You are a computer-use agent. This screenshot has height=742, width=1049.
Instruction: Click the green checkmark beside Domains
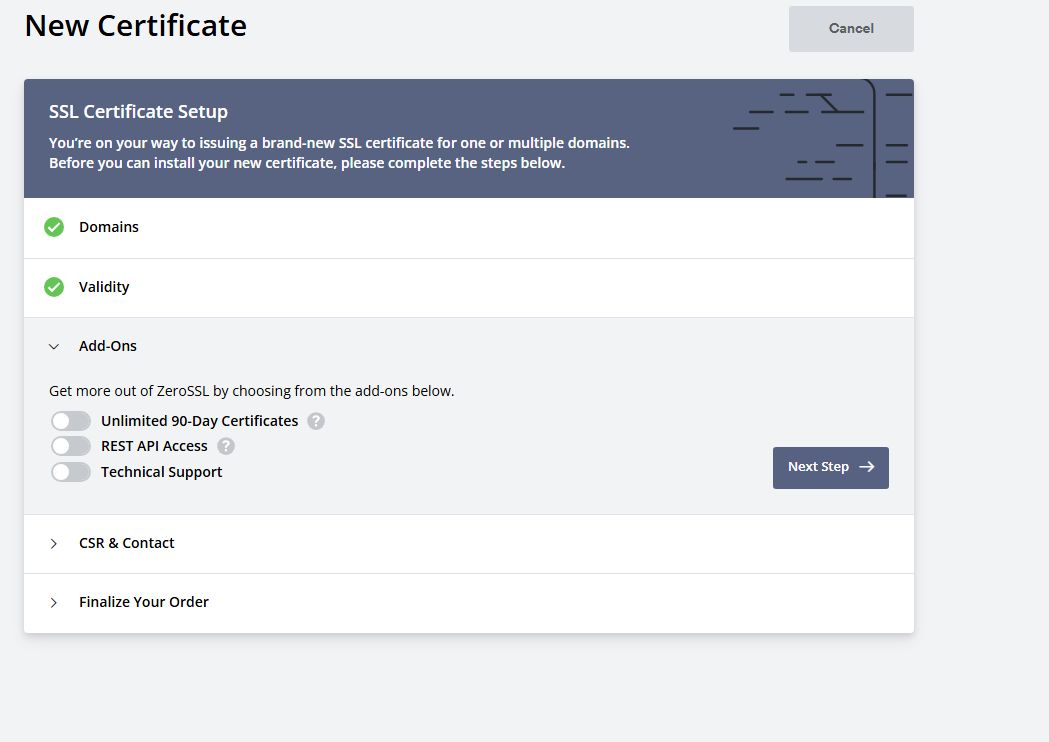54,227
